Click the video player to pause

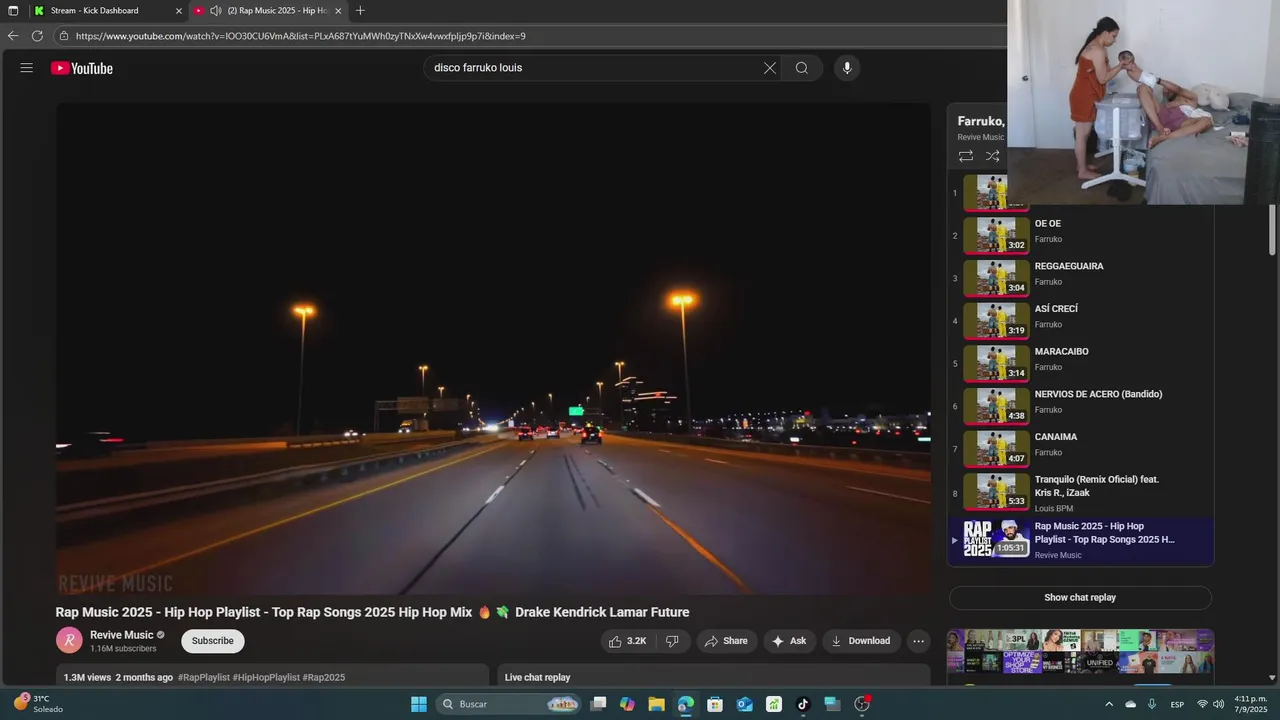point(493,348)
